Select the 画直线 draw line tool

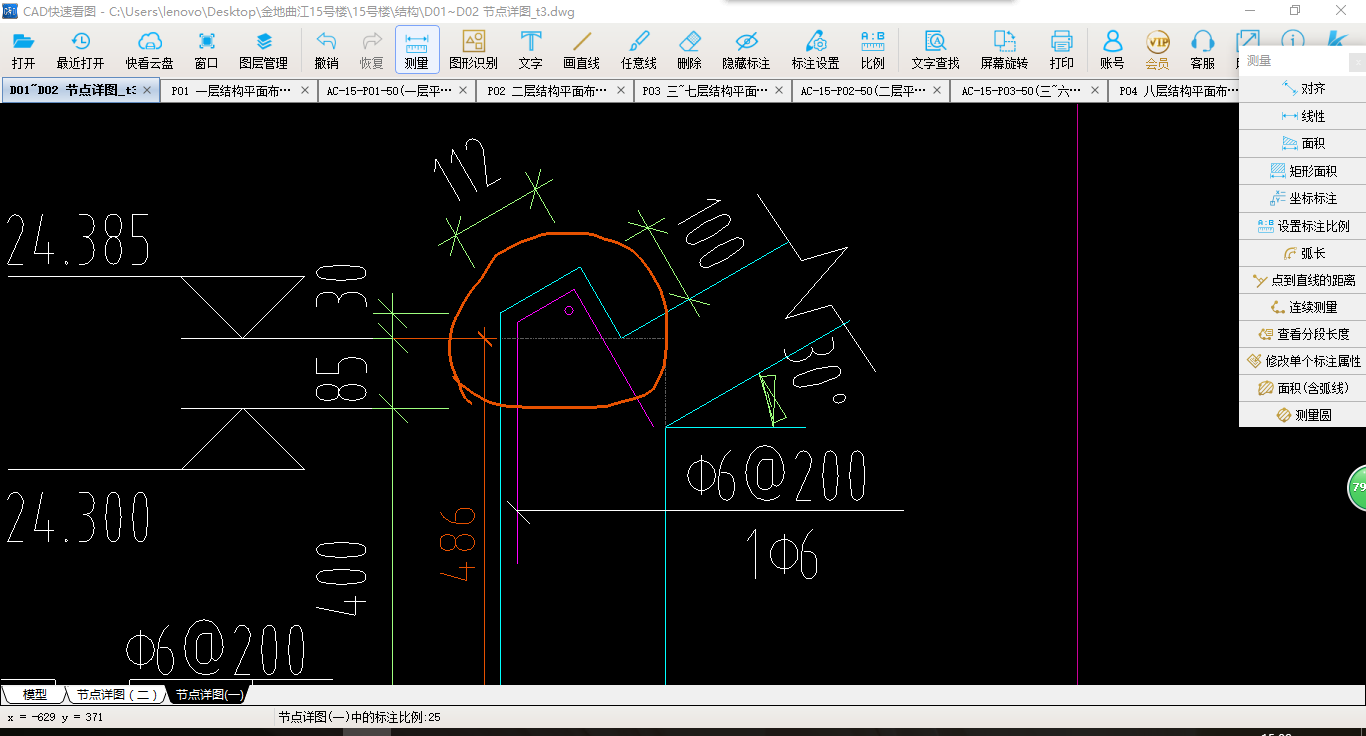(581, 49)
